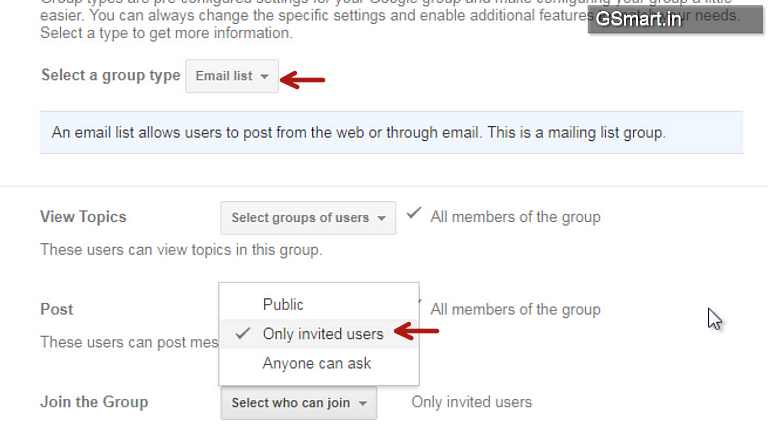Click Only invited users text beside join dropdown
The width and height of the screenshot is (768, 432).
[x=472, y=402]
